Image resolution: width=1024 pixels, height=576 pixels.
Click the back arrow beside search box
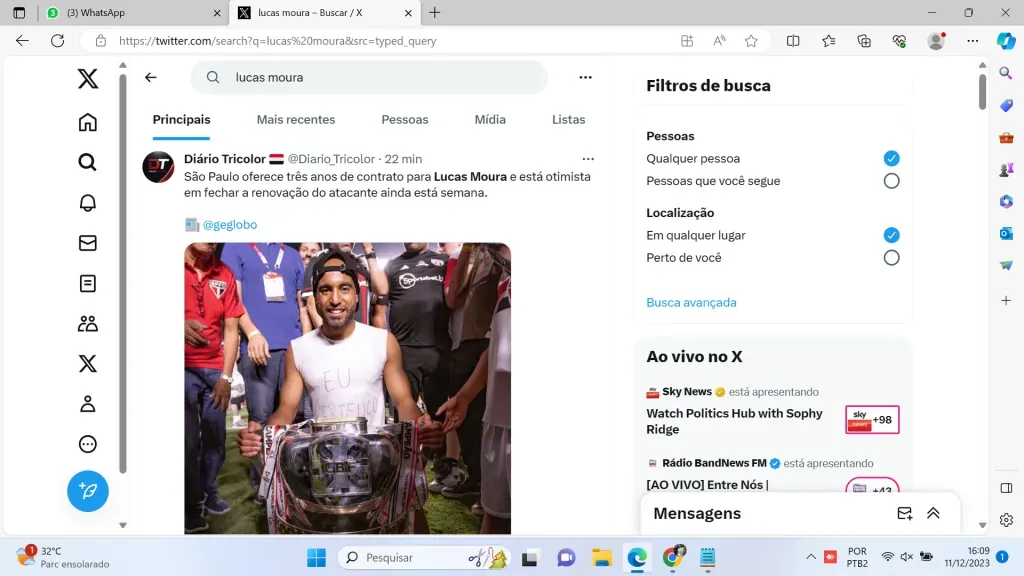(151, 77)
